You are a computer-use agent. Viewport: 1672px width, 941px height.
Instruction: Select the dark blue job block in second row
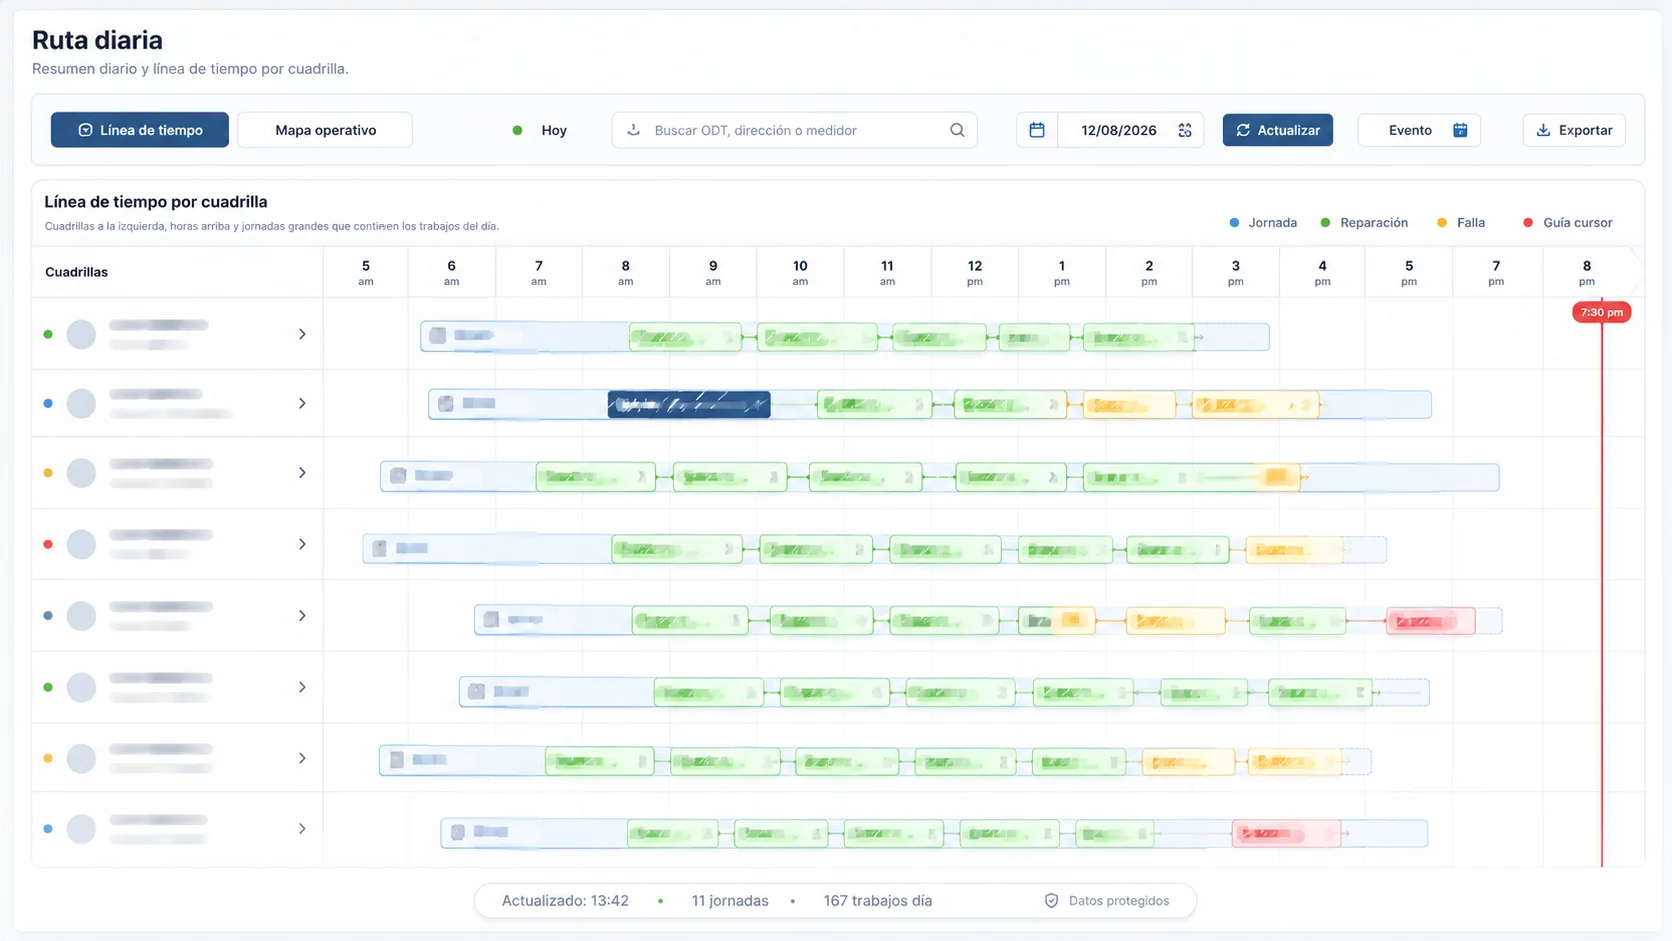tap(689, 404)
